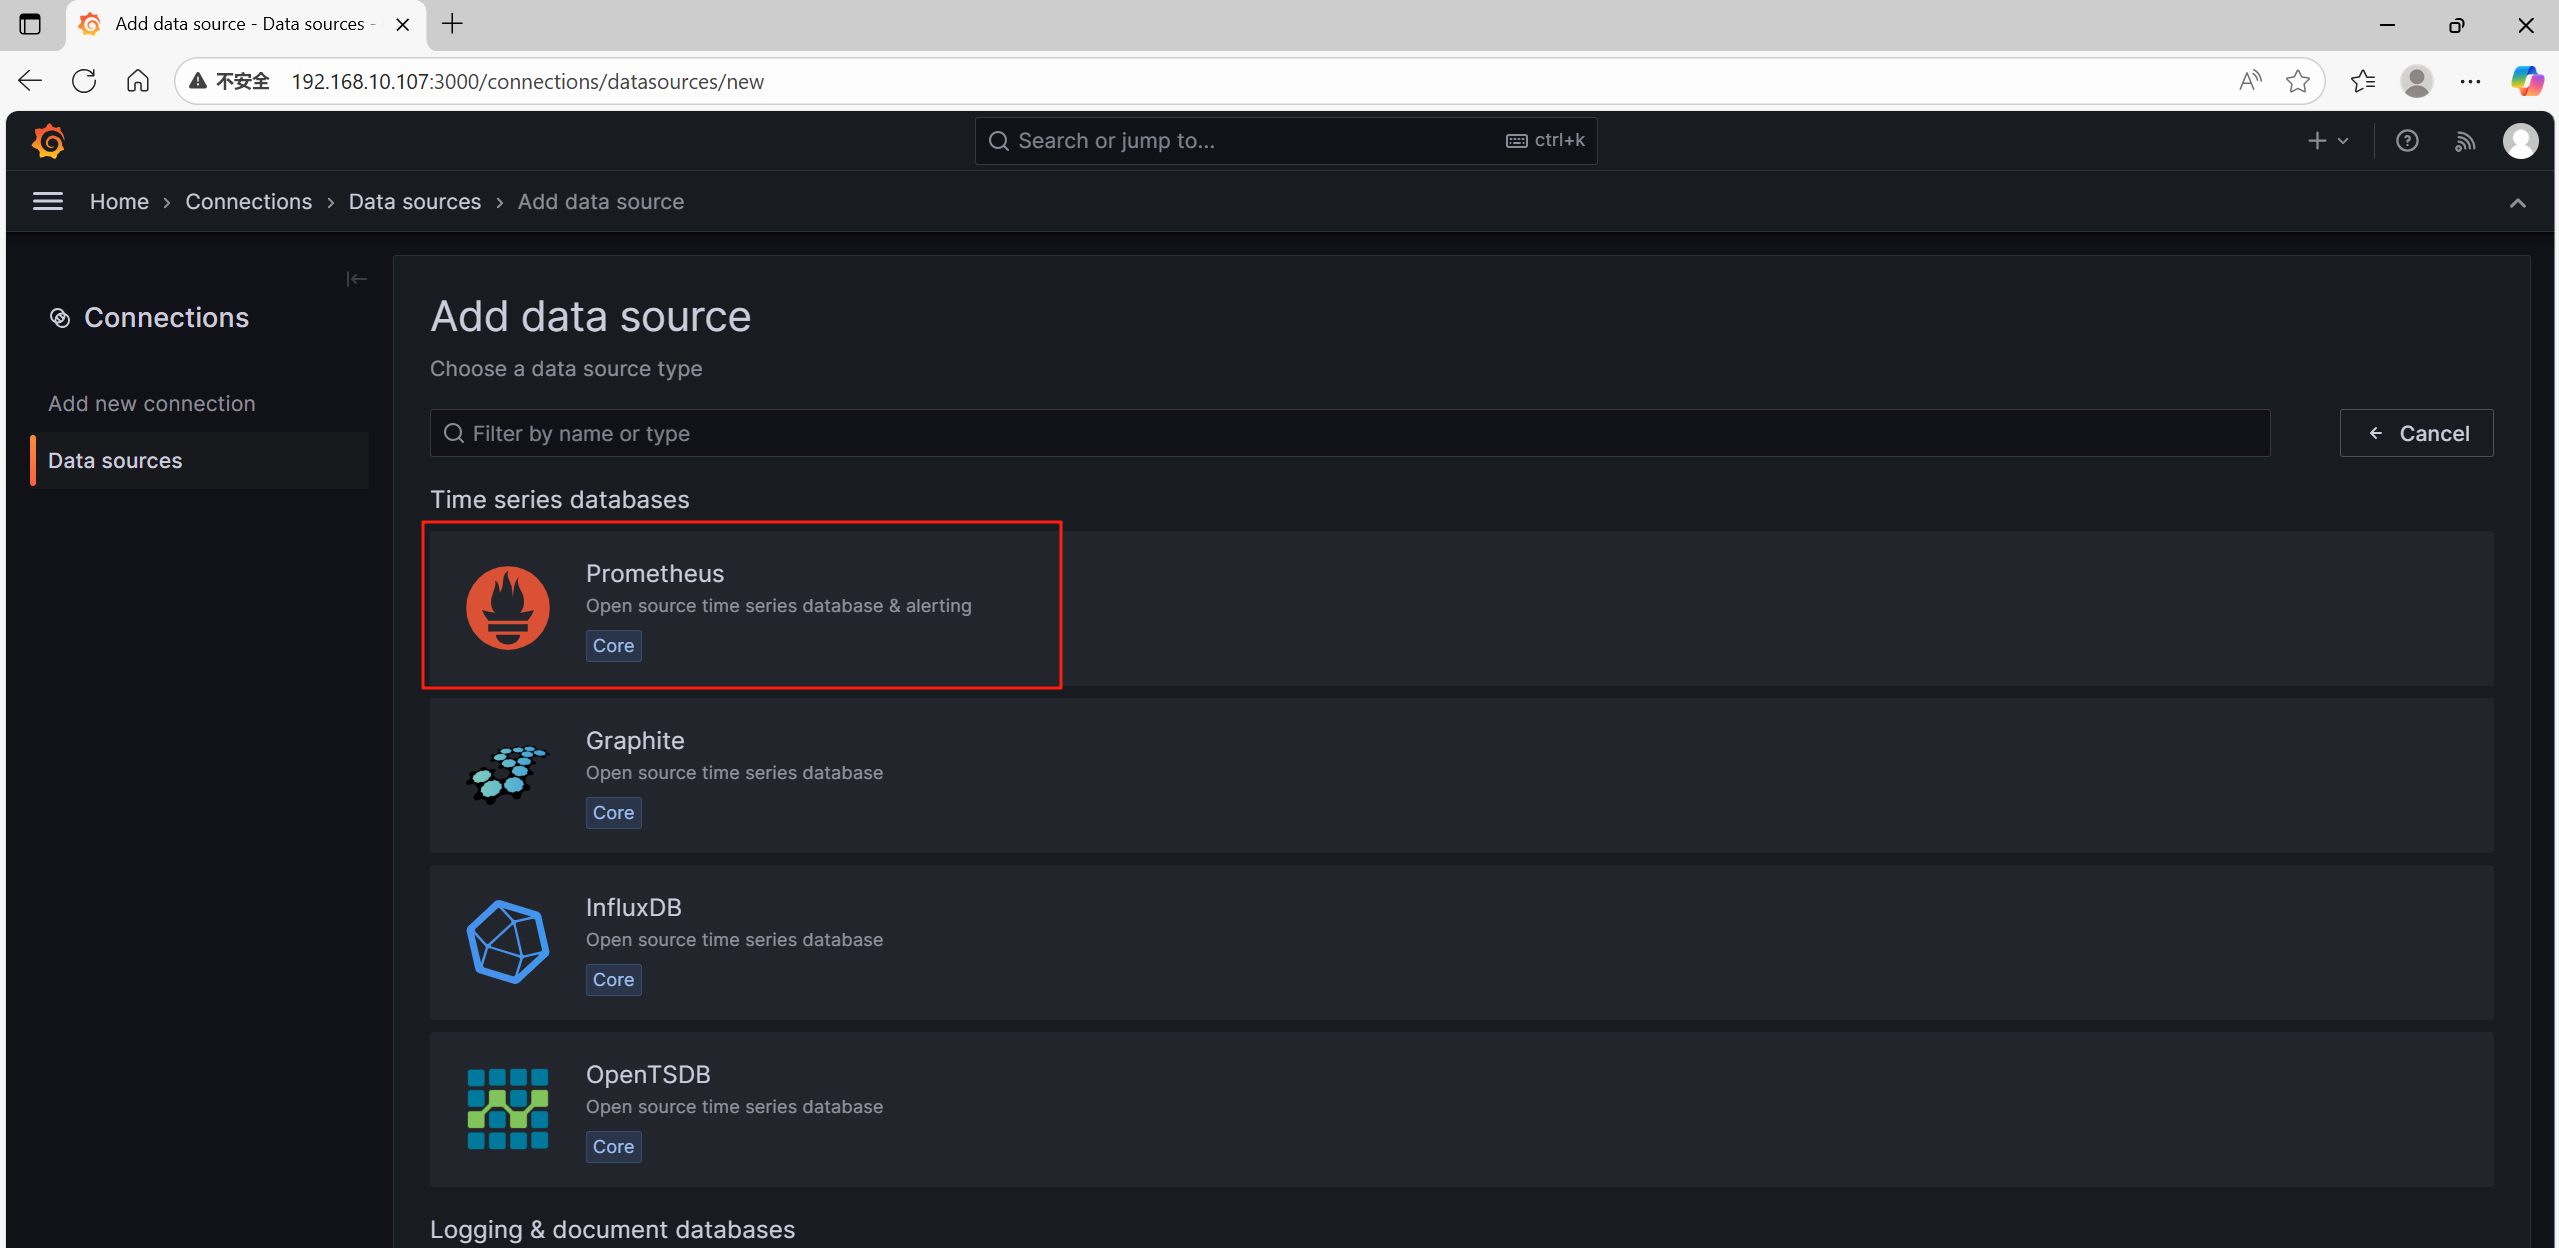The height and width of the screenshot is (1248, 2559).
Task: Open browser favorites list icon
Action: click(2363, 81)
